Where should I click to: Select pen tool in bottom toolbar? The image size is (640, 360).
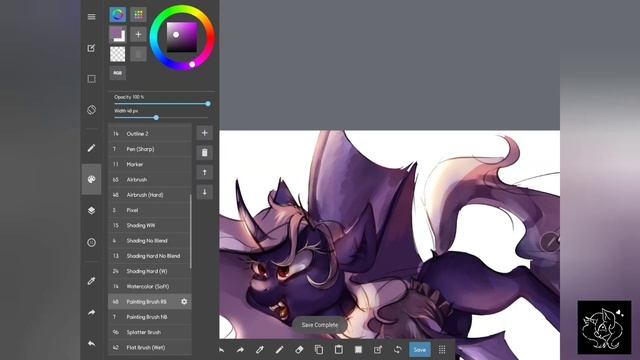coord(279,350)
